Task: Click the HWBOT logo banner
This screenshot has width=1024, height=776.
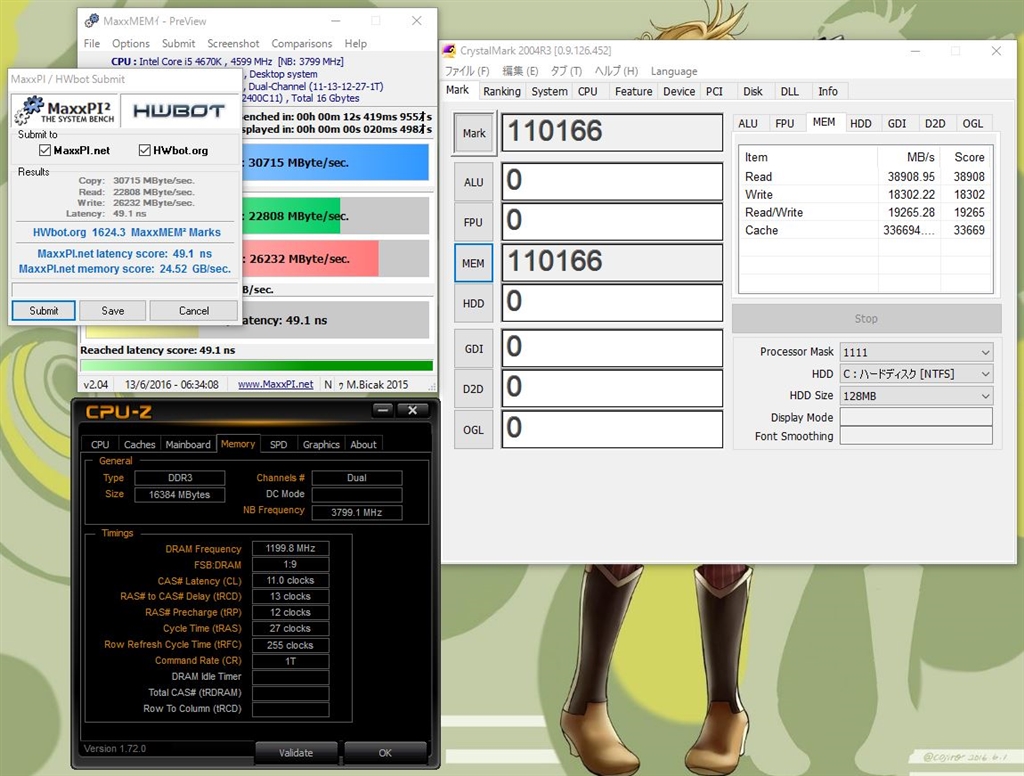Action: (x=179, y=111)
